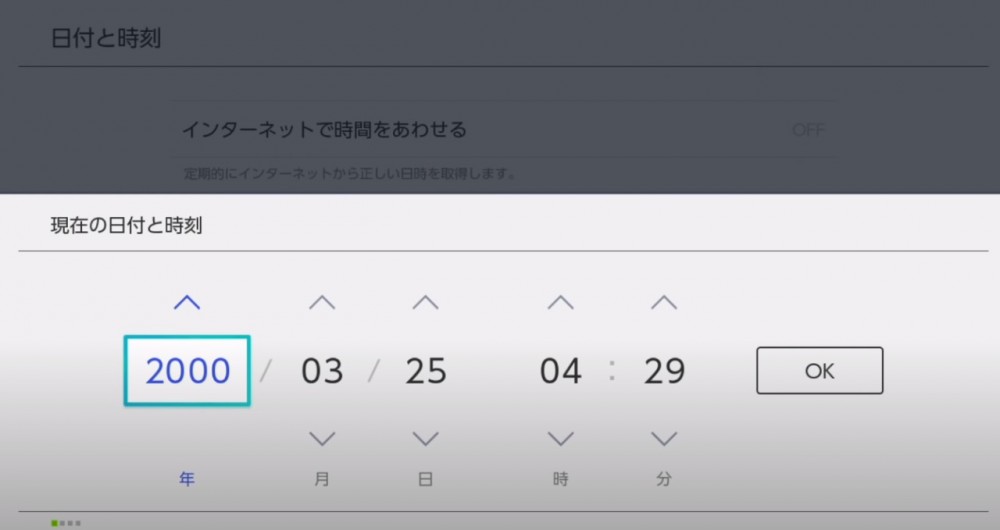Click the 年 label under the year
1000x530 pixels.
(187, 479)
